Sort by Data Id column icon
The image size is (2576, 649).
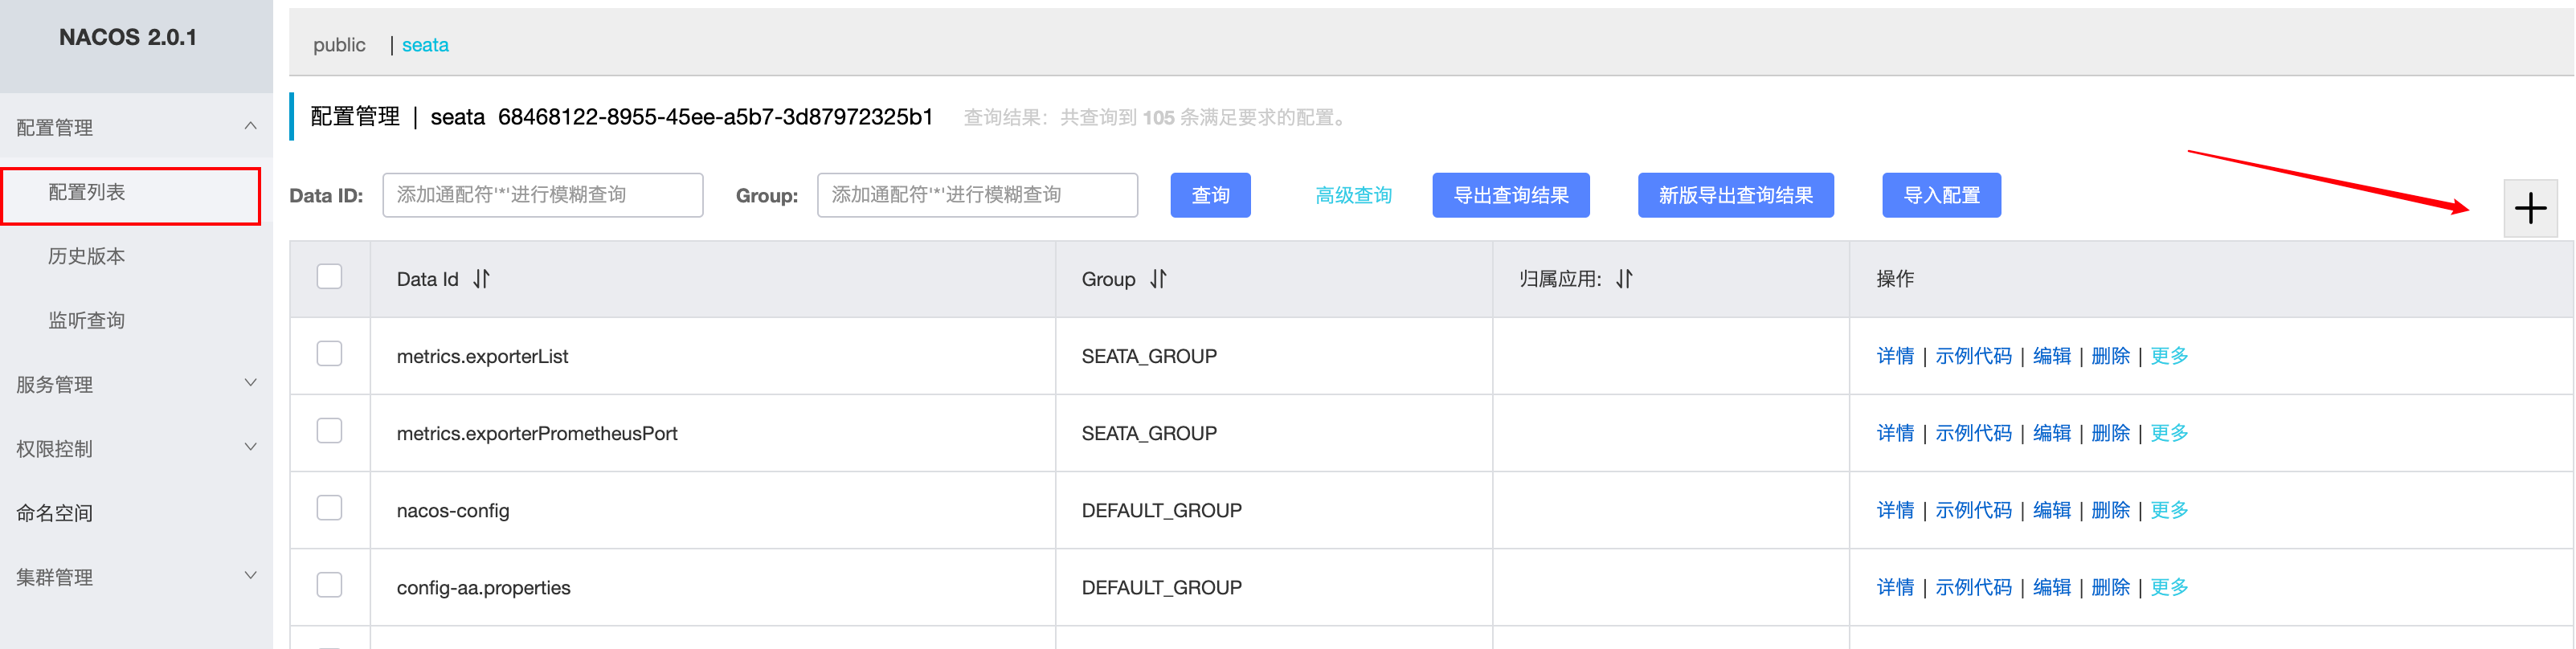pos(481,279)
